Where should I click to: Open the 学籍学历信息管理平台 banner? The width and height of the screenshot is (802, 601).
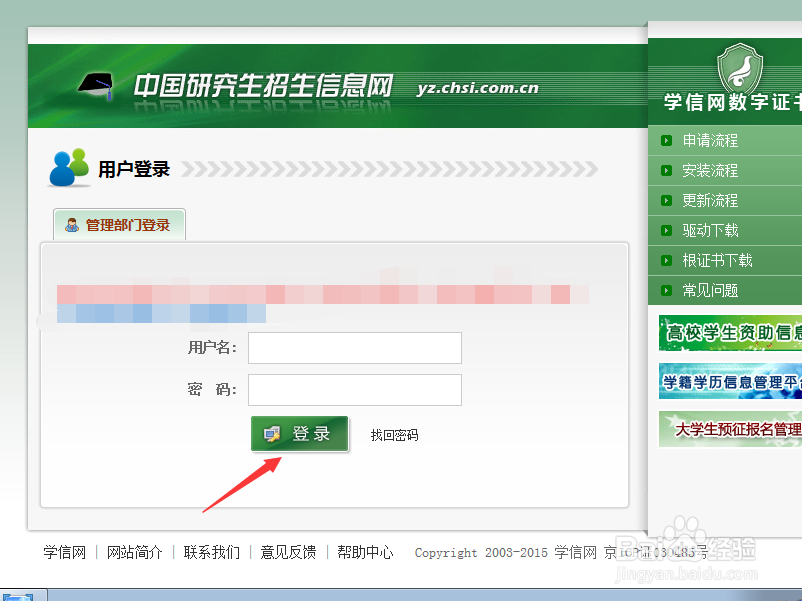(730, 381)
